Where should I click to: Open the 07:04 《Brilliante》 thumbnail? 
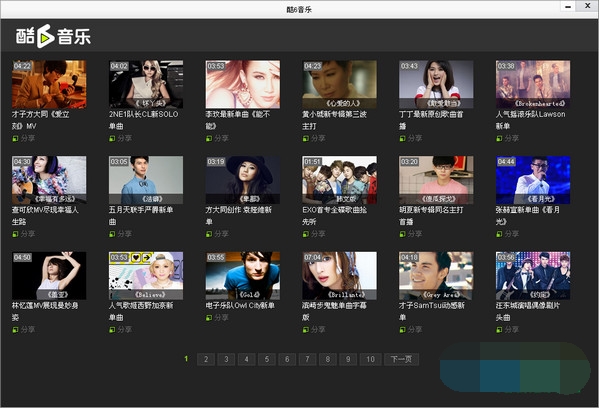click(x=339, y=275)
